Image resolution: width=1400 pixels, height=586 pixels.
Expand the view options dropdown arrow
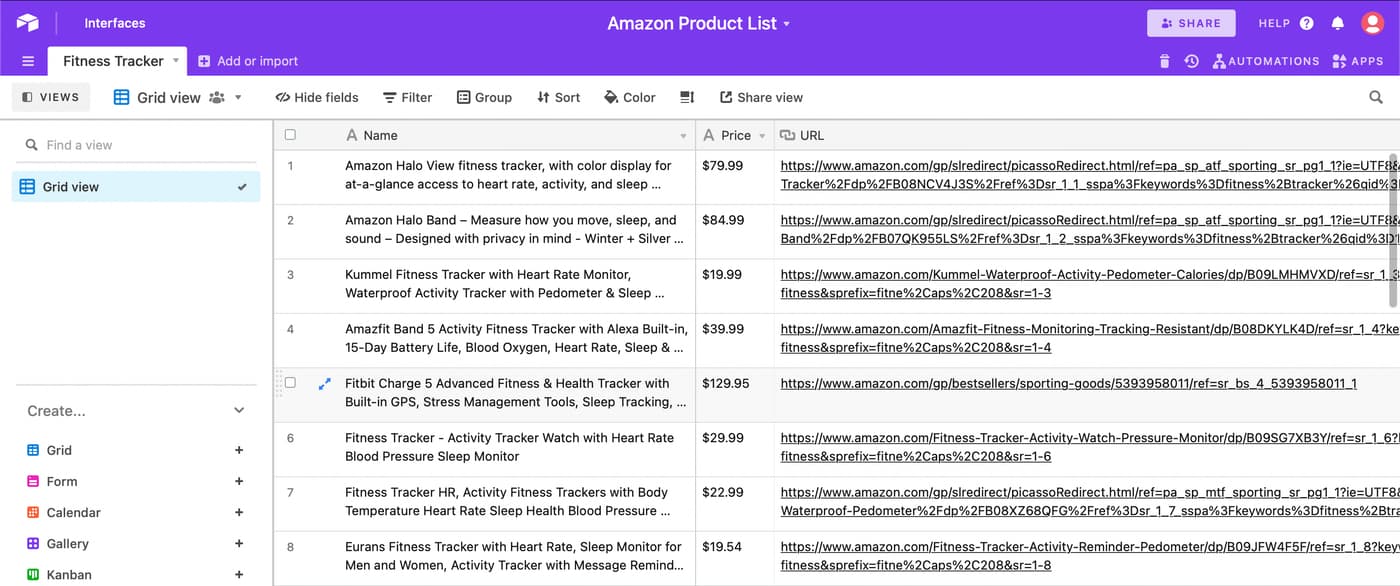[238, 97]
